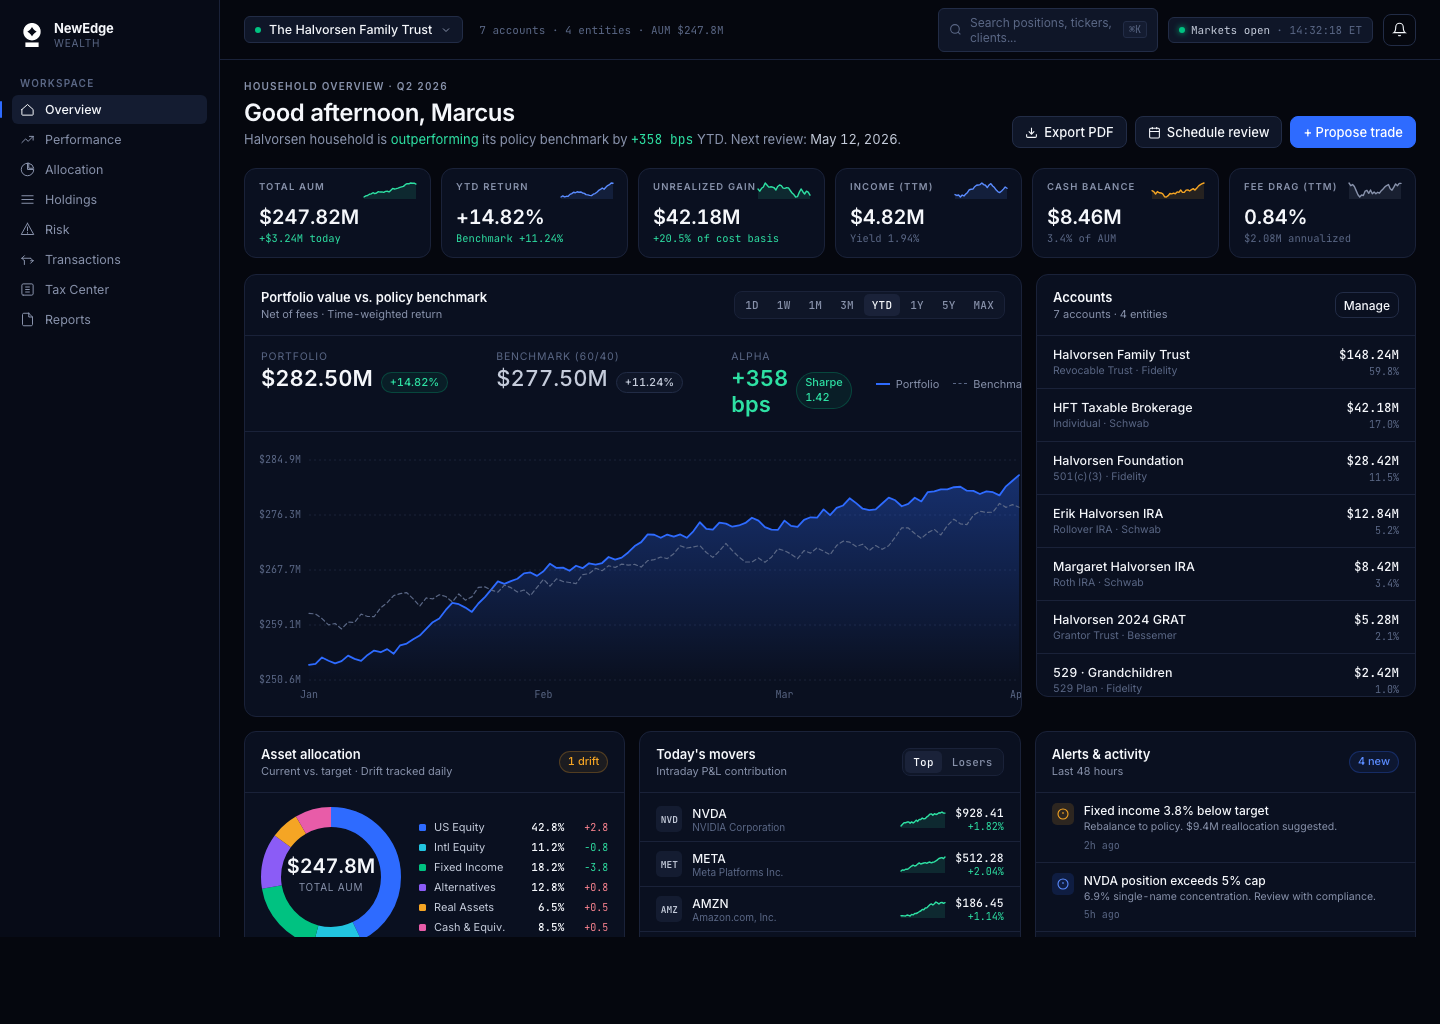The width and height of the screenshot is (1440, 1024).
Task: Click the Export PDF button
Action: coord(1069,132)
